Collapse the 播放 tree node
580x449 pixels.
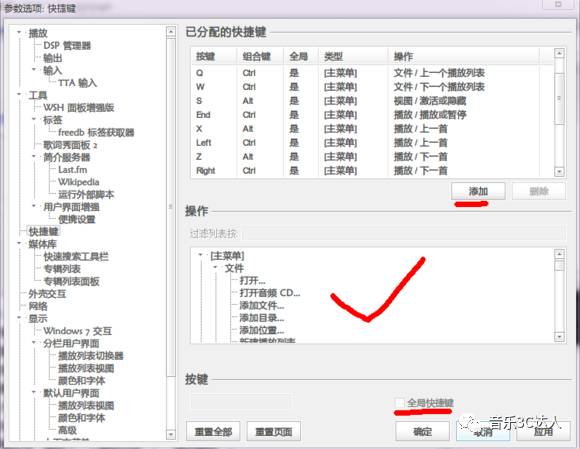pyautogui.click(x=19, y=33)
